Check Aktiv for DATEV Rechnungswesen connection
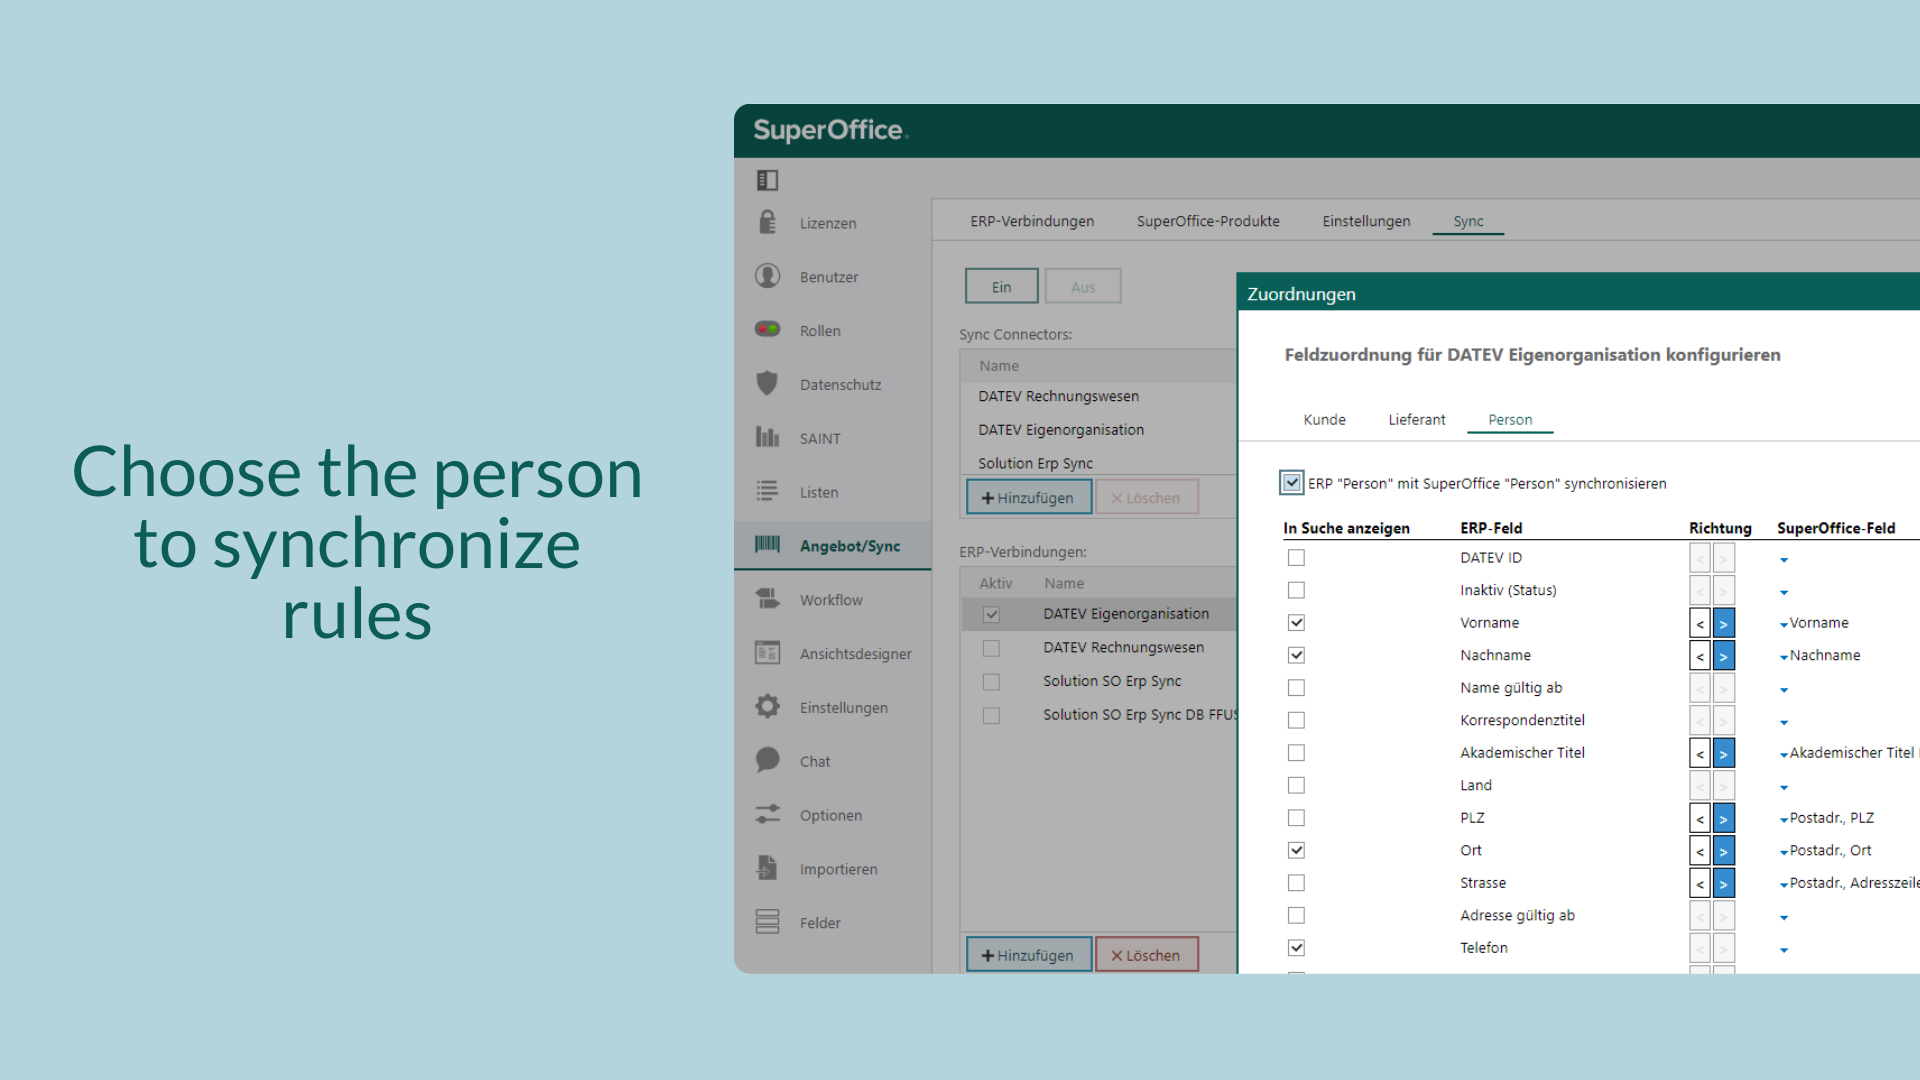Screen dimensions: 1920x1080 point(991,648)
